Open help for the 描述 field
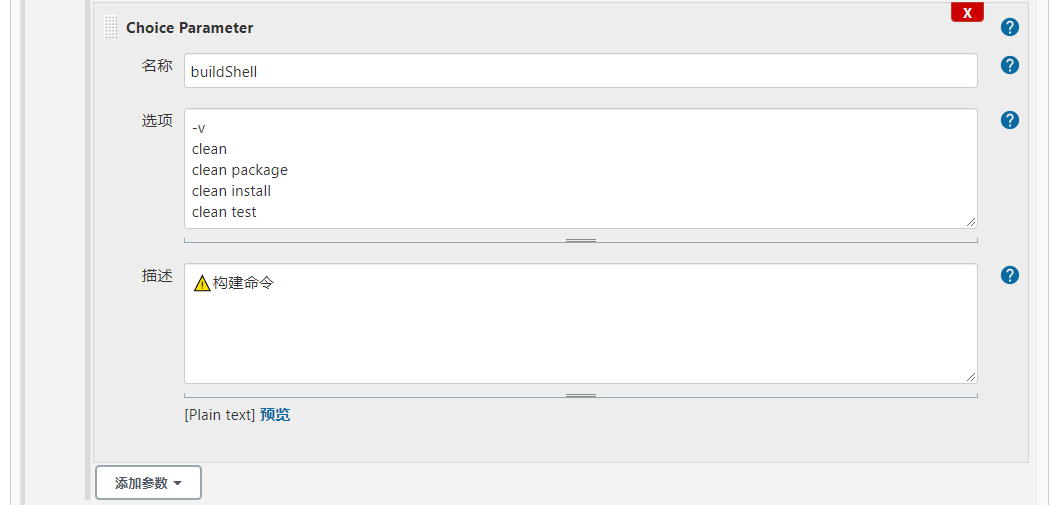The image size is (1050, 505). pyautogui.click(x=1010, y=275)
